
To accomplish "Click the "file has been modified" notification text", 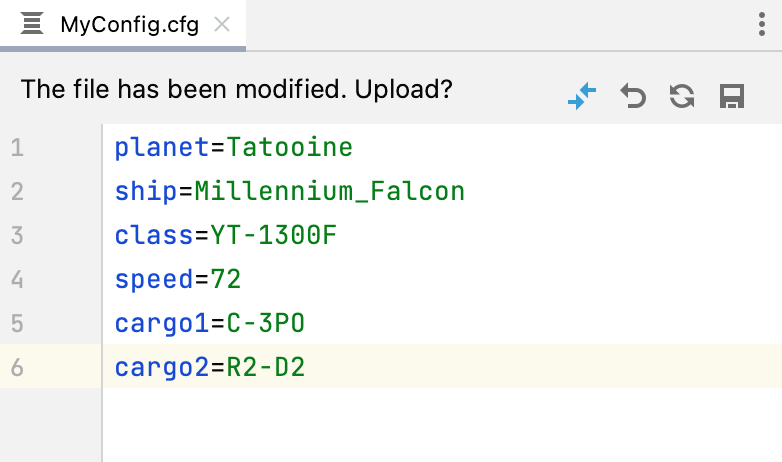I will tap(236, 89).
